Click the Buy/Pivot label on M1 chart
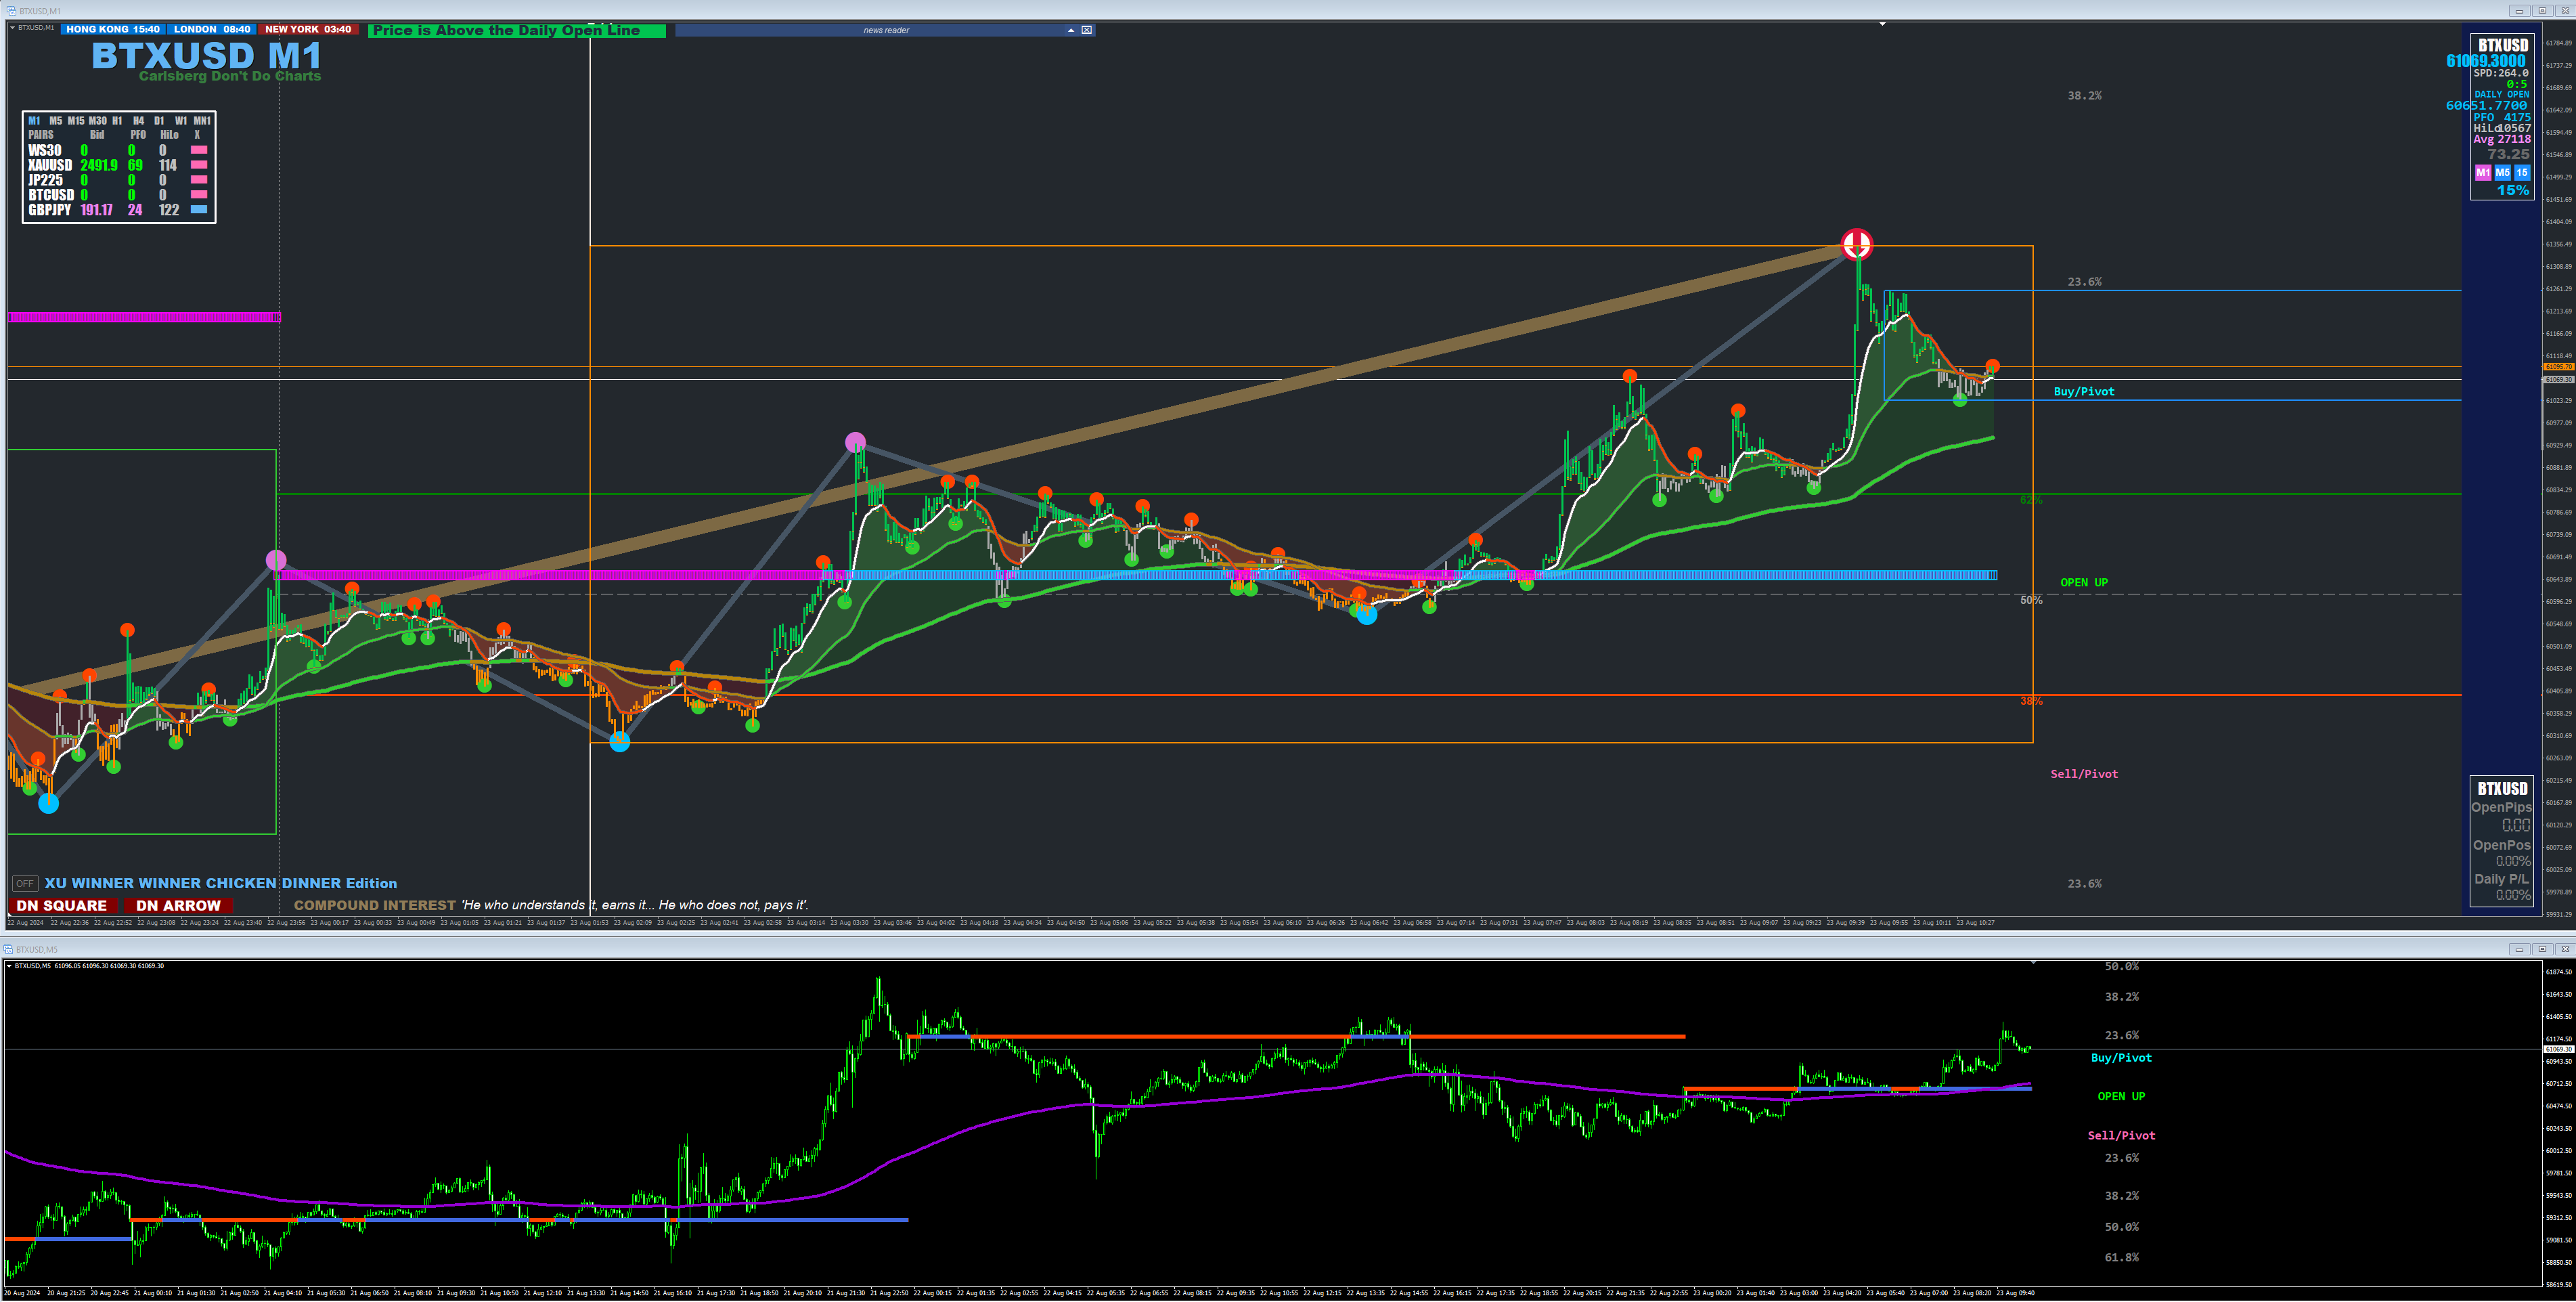This screenshot has height=1302, width=2576. point(2084,392)
